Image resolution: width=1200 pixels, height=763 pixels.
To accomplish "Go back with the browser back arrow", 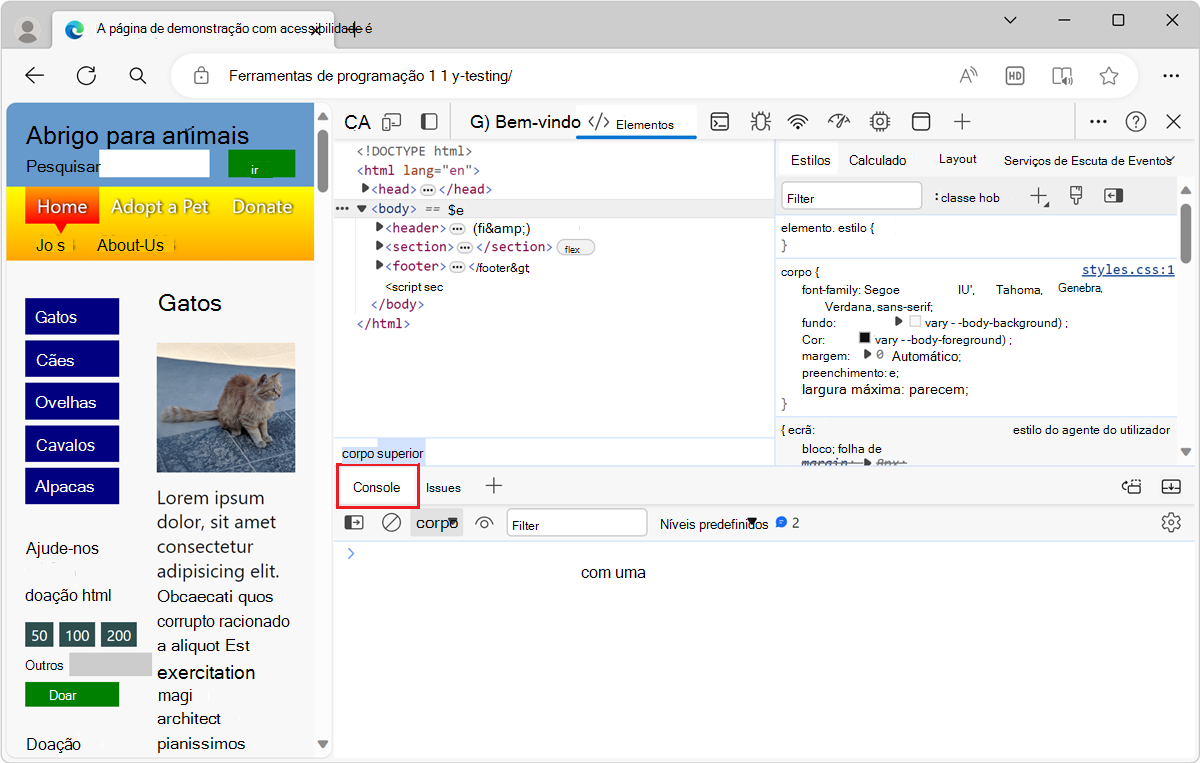I will 35,75.
